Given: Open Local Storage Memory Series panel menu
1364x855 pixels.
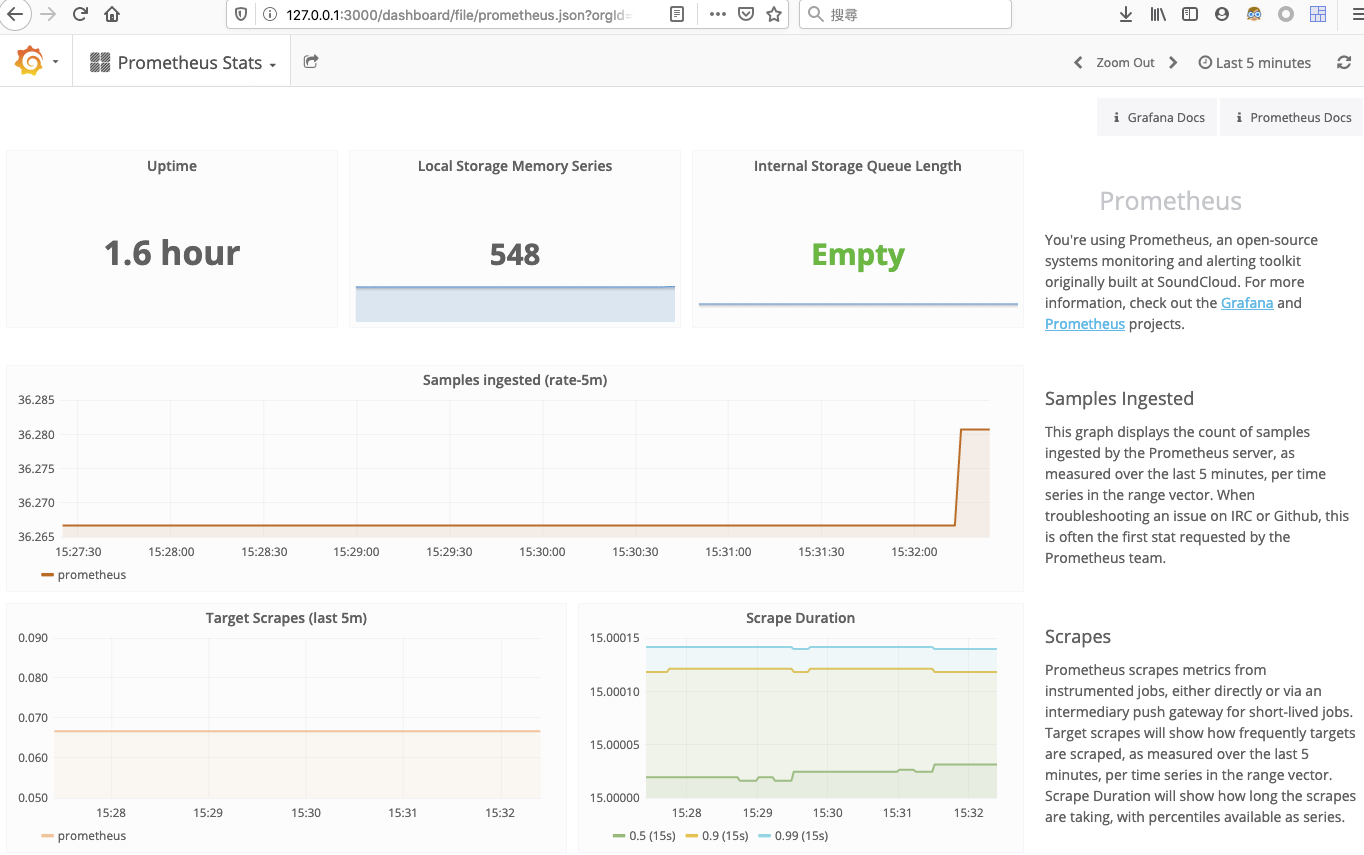Looking at the screenshot, I should (x=515, y=166).
